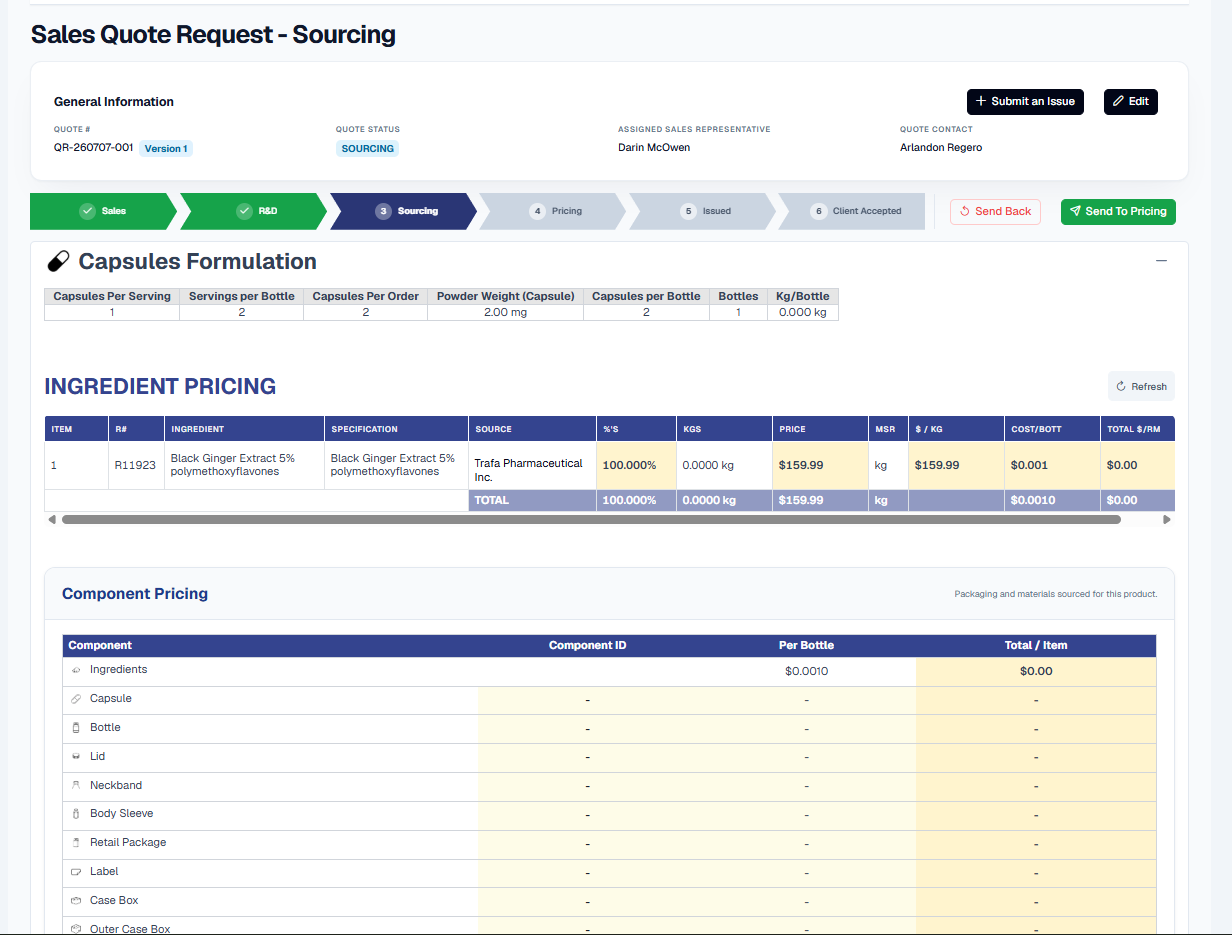
Task: Click sales representative Darin McOwen
Action: tap(654, 147)
